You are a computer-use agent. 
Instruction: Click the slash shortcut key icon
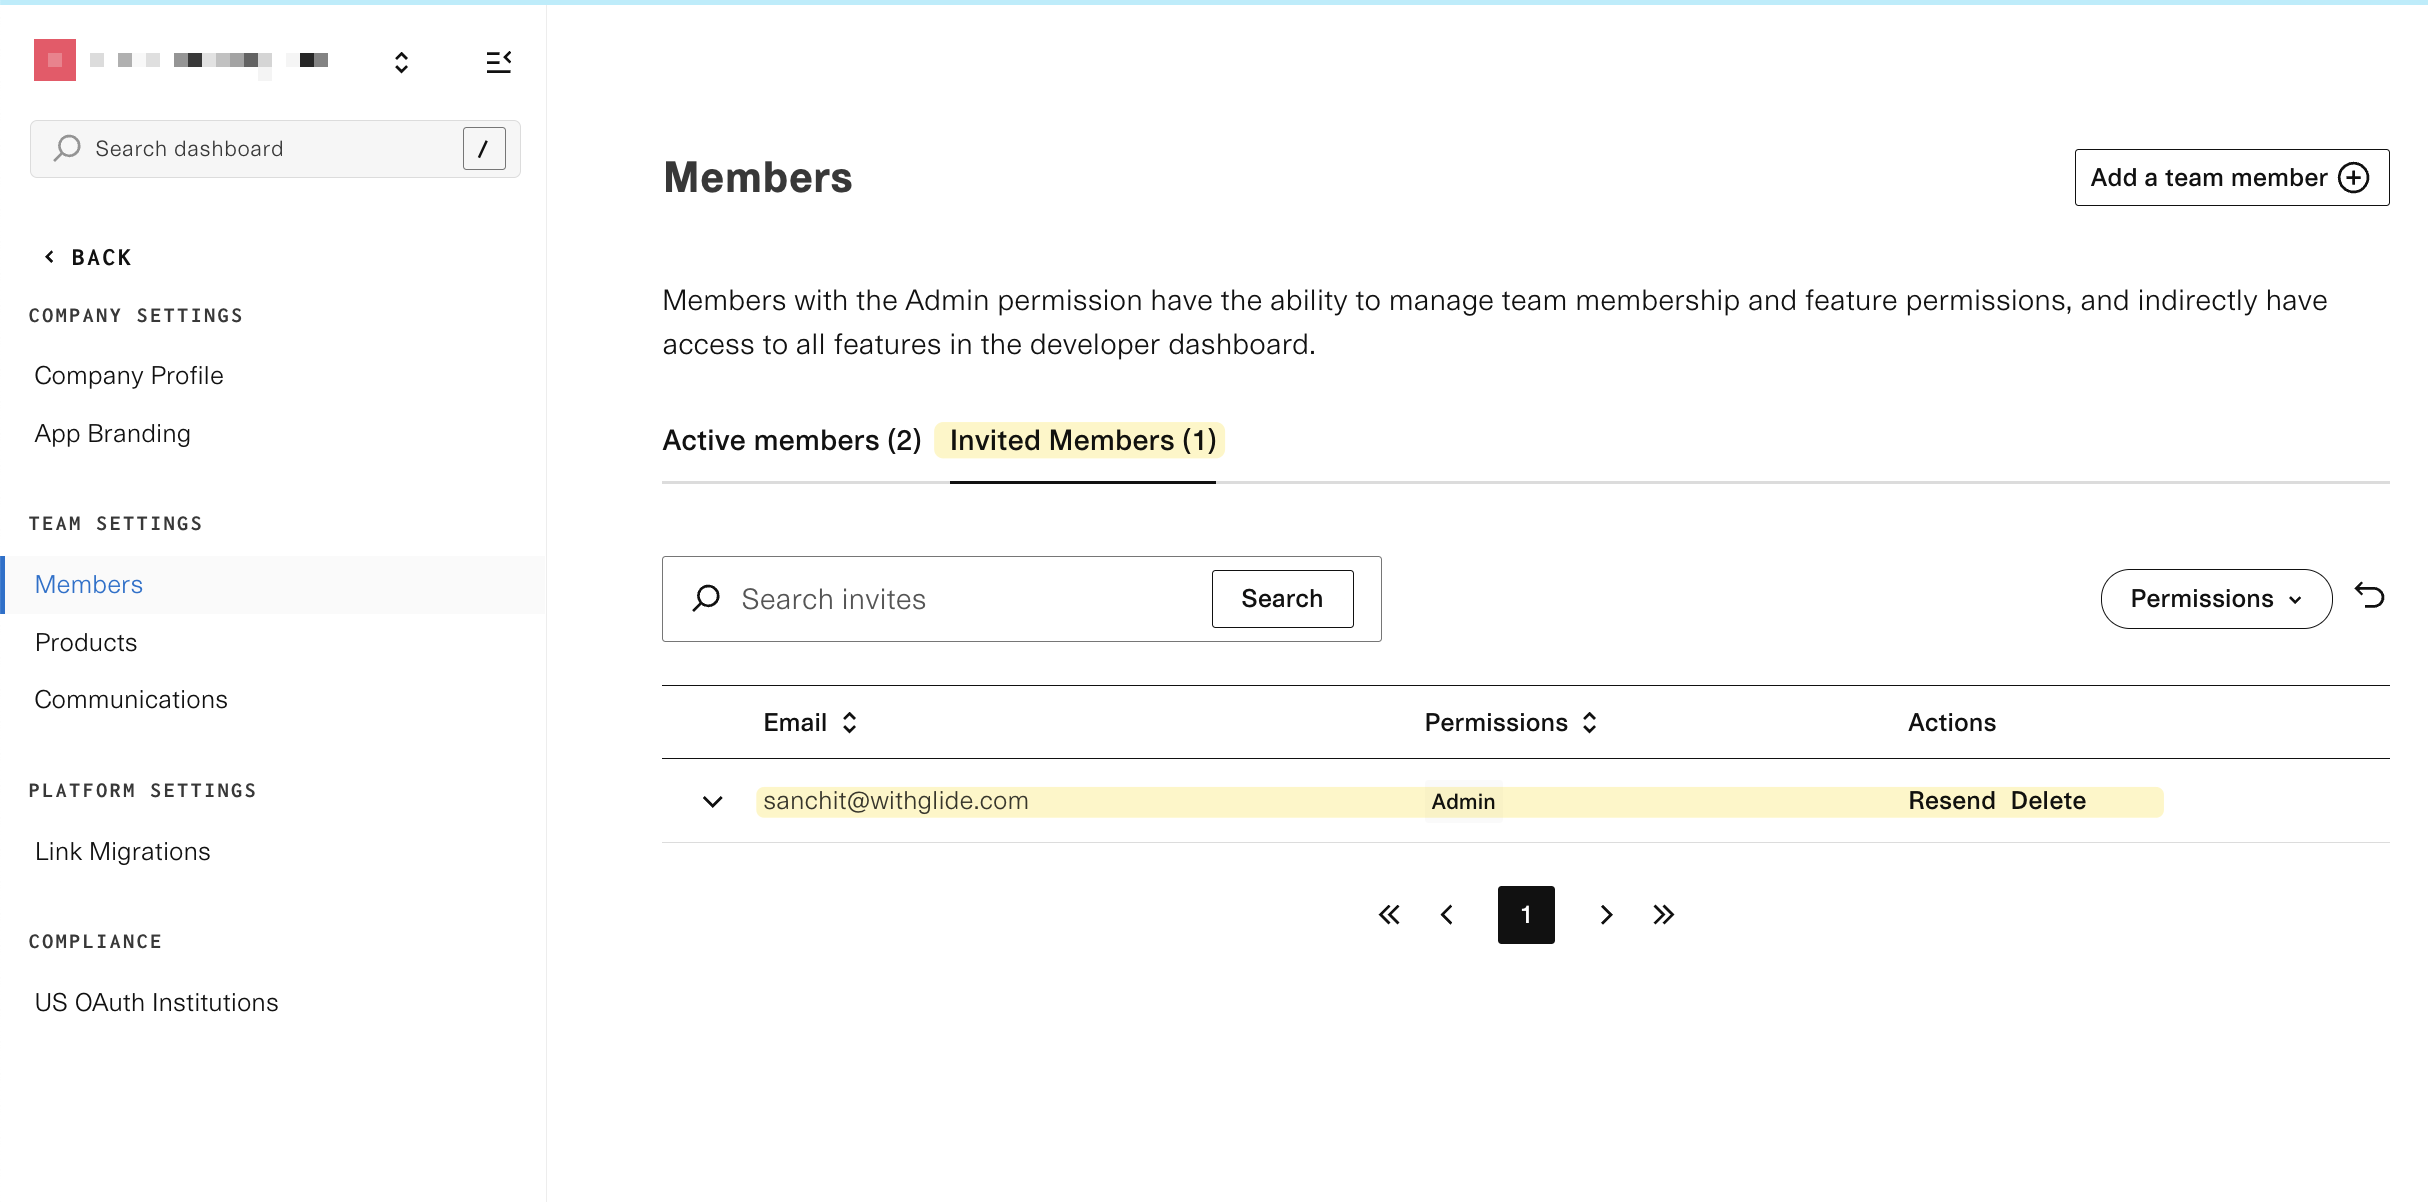484,149
